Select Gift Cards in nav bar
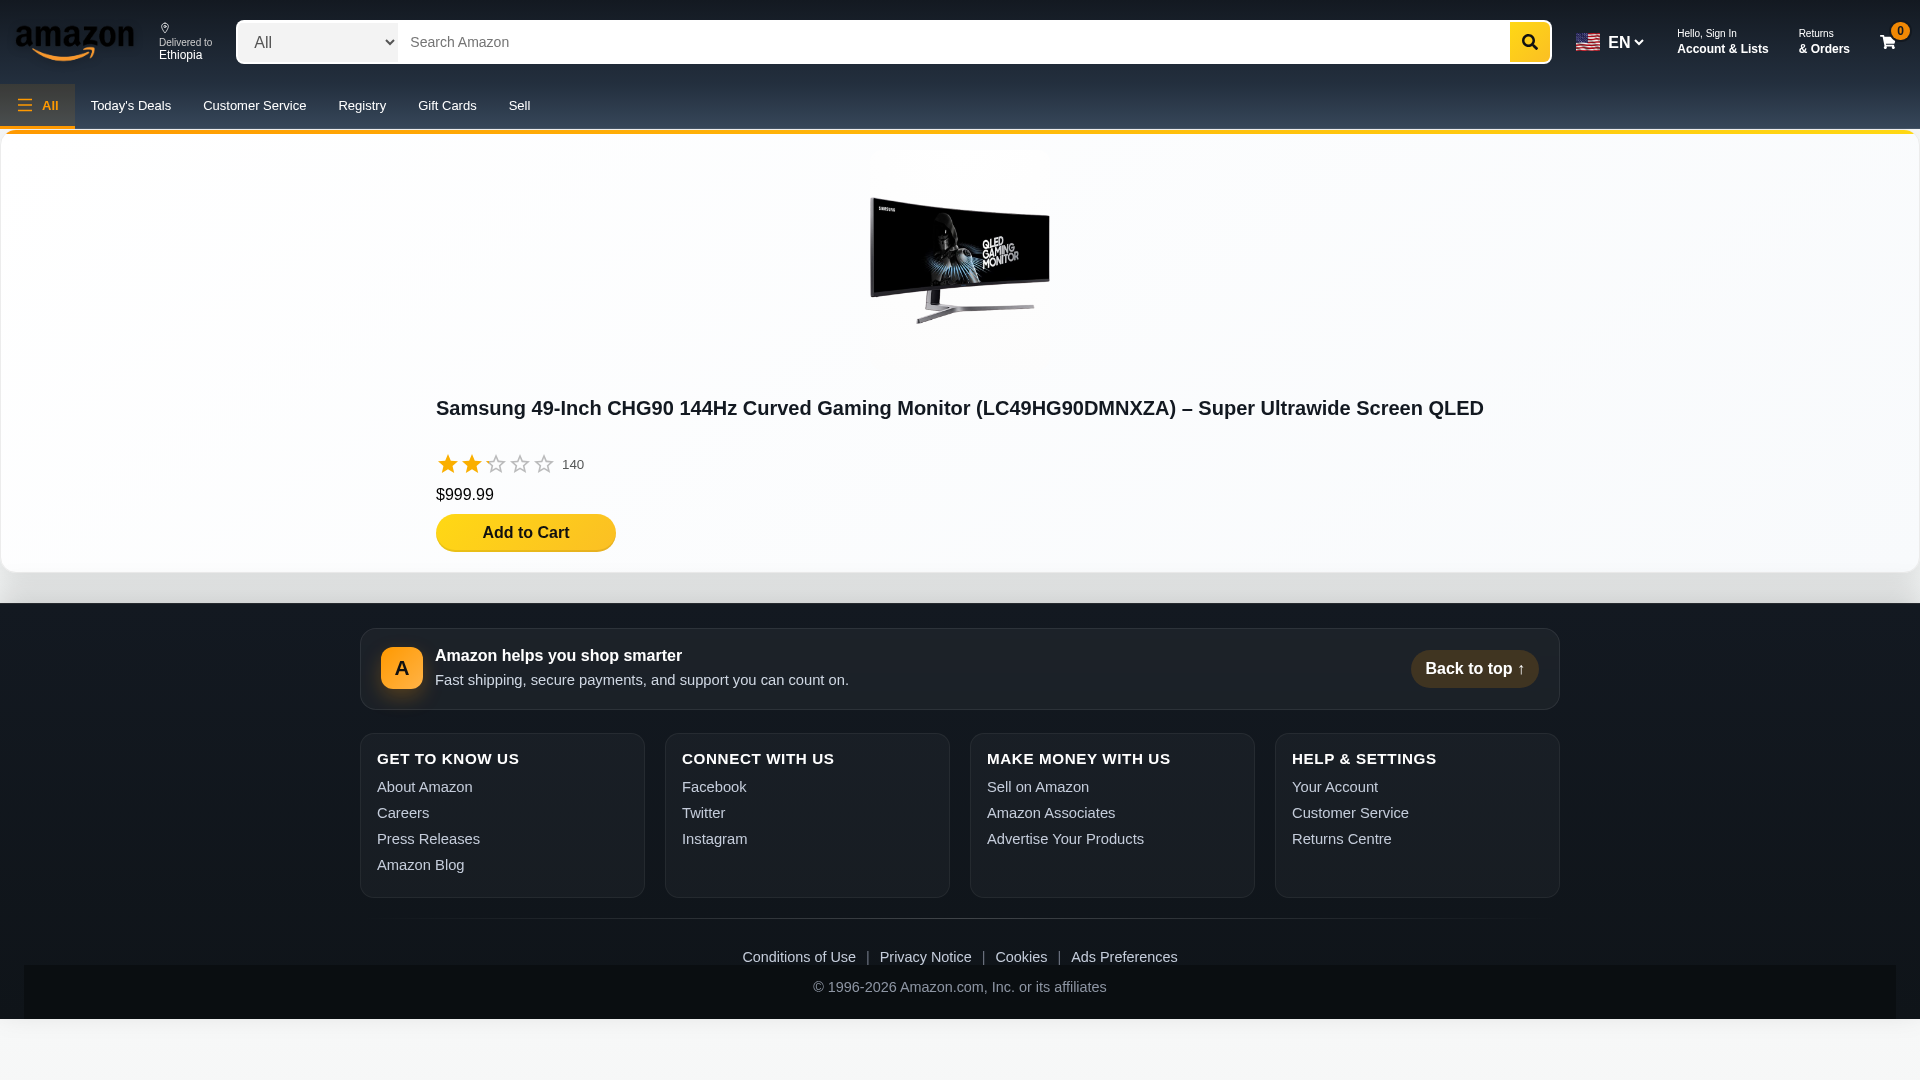This screenshot has width=1920, height=1080. click(447, 105)
